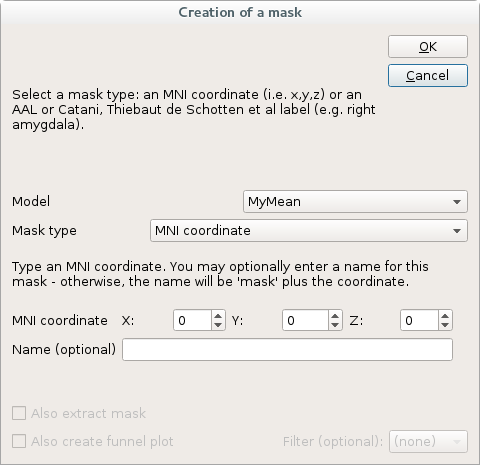Expand the Mask type dropdown
The height and width of the screenshot is (465, 480).
coord(309,230)
